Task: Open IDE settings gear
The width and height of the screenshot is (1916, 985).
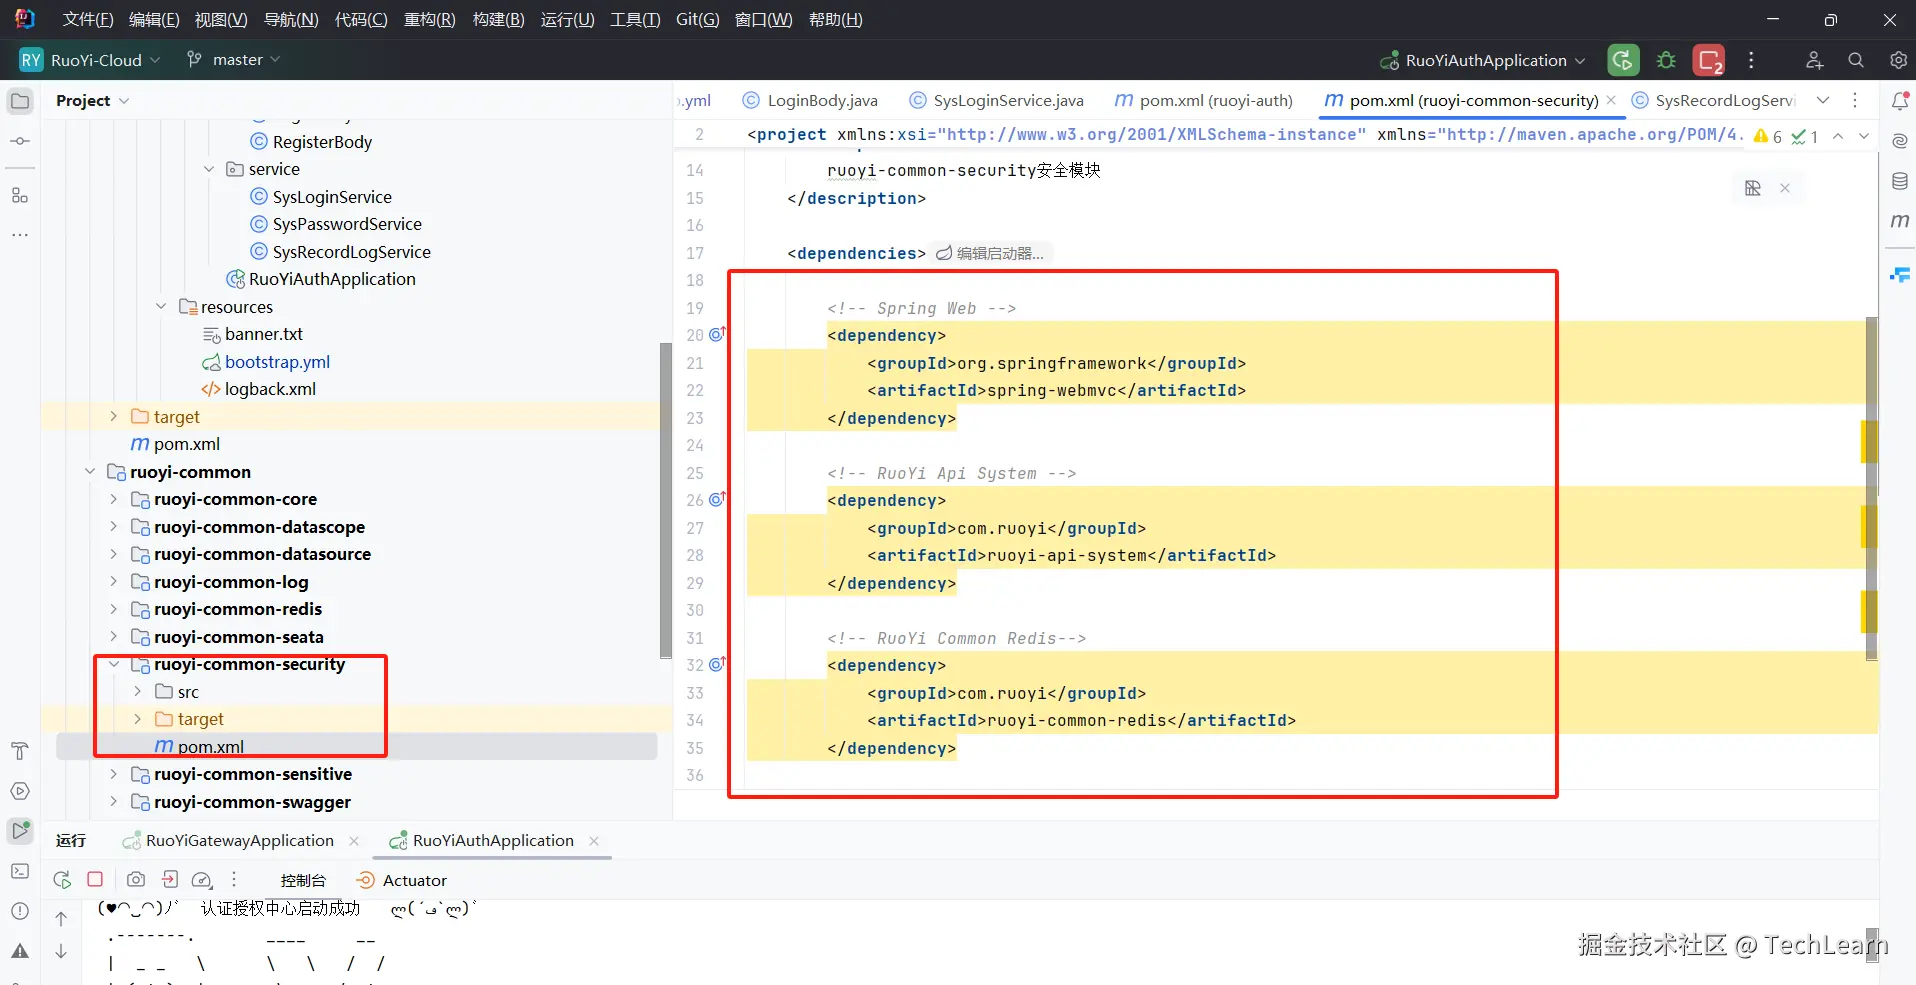Action: pyautogui.click(x=1898, y=60)
